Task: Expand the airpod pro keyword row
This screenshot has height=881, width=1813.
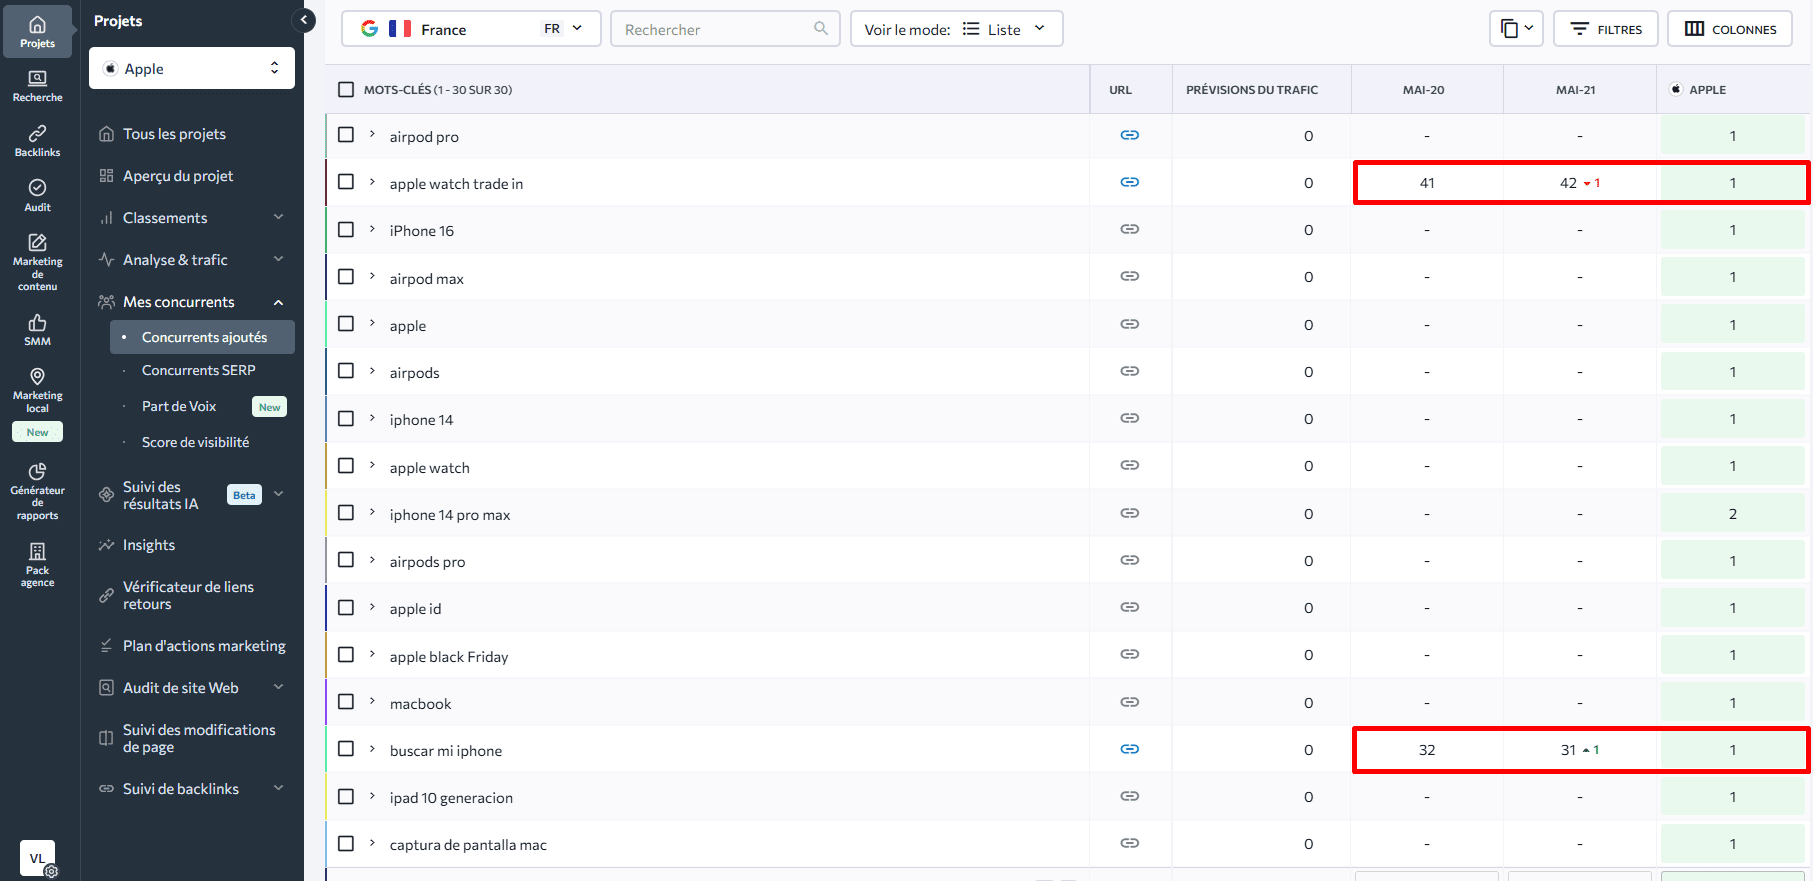Action: [x=372, y=133]
